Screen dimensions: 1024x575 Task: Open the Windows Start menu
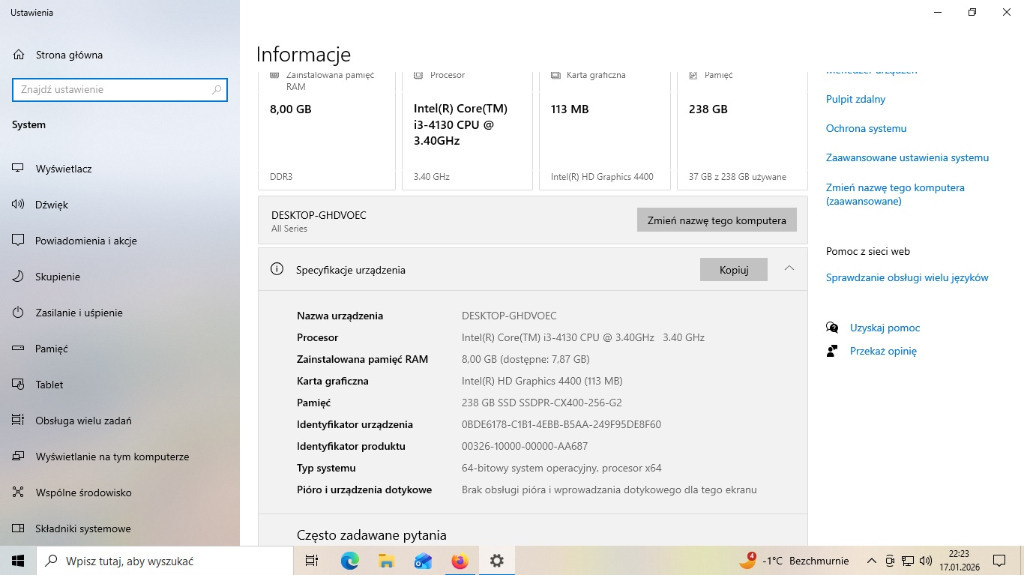18,561
